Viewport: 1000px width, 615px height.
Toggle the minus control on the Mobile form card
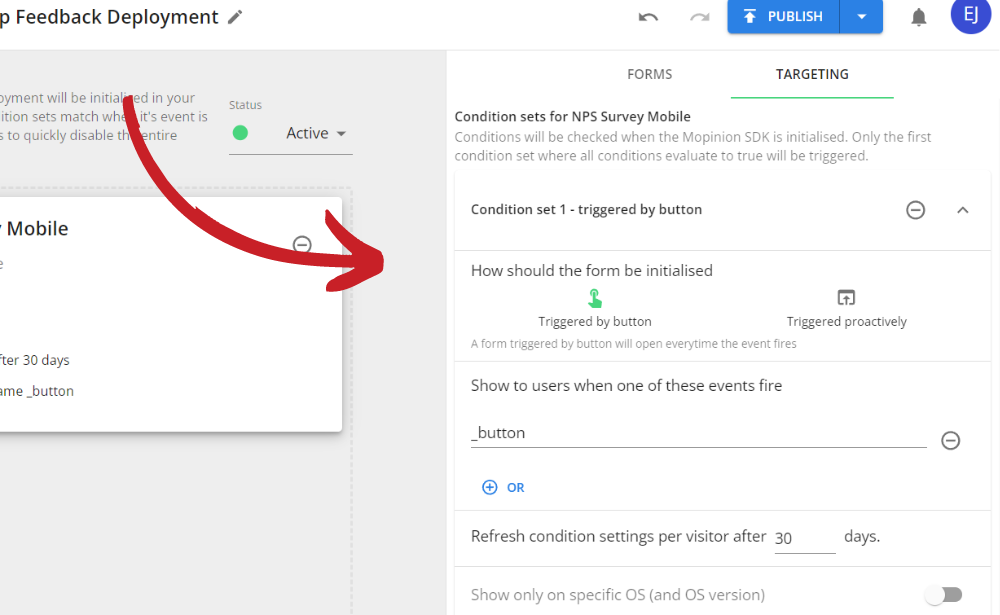point(300,244)
